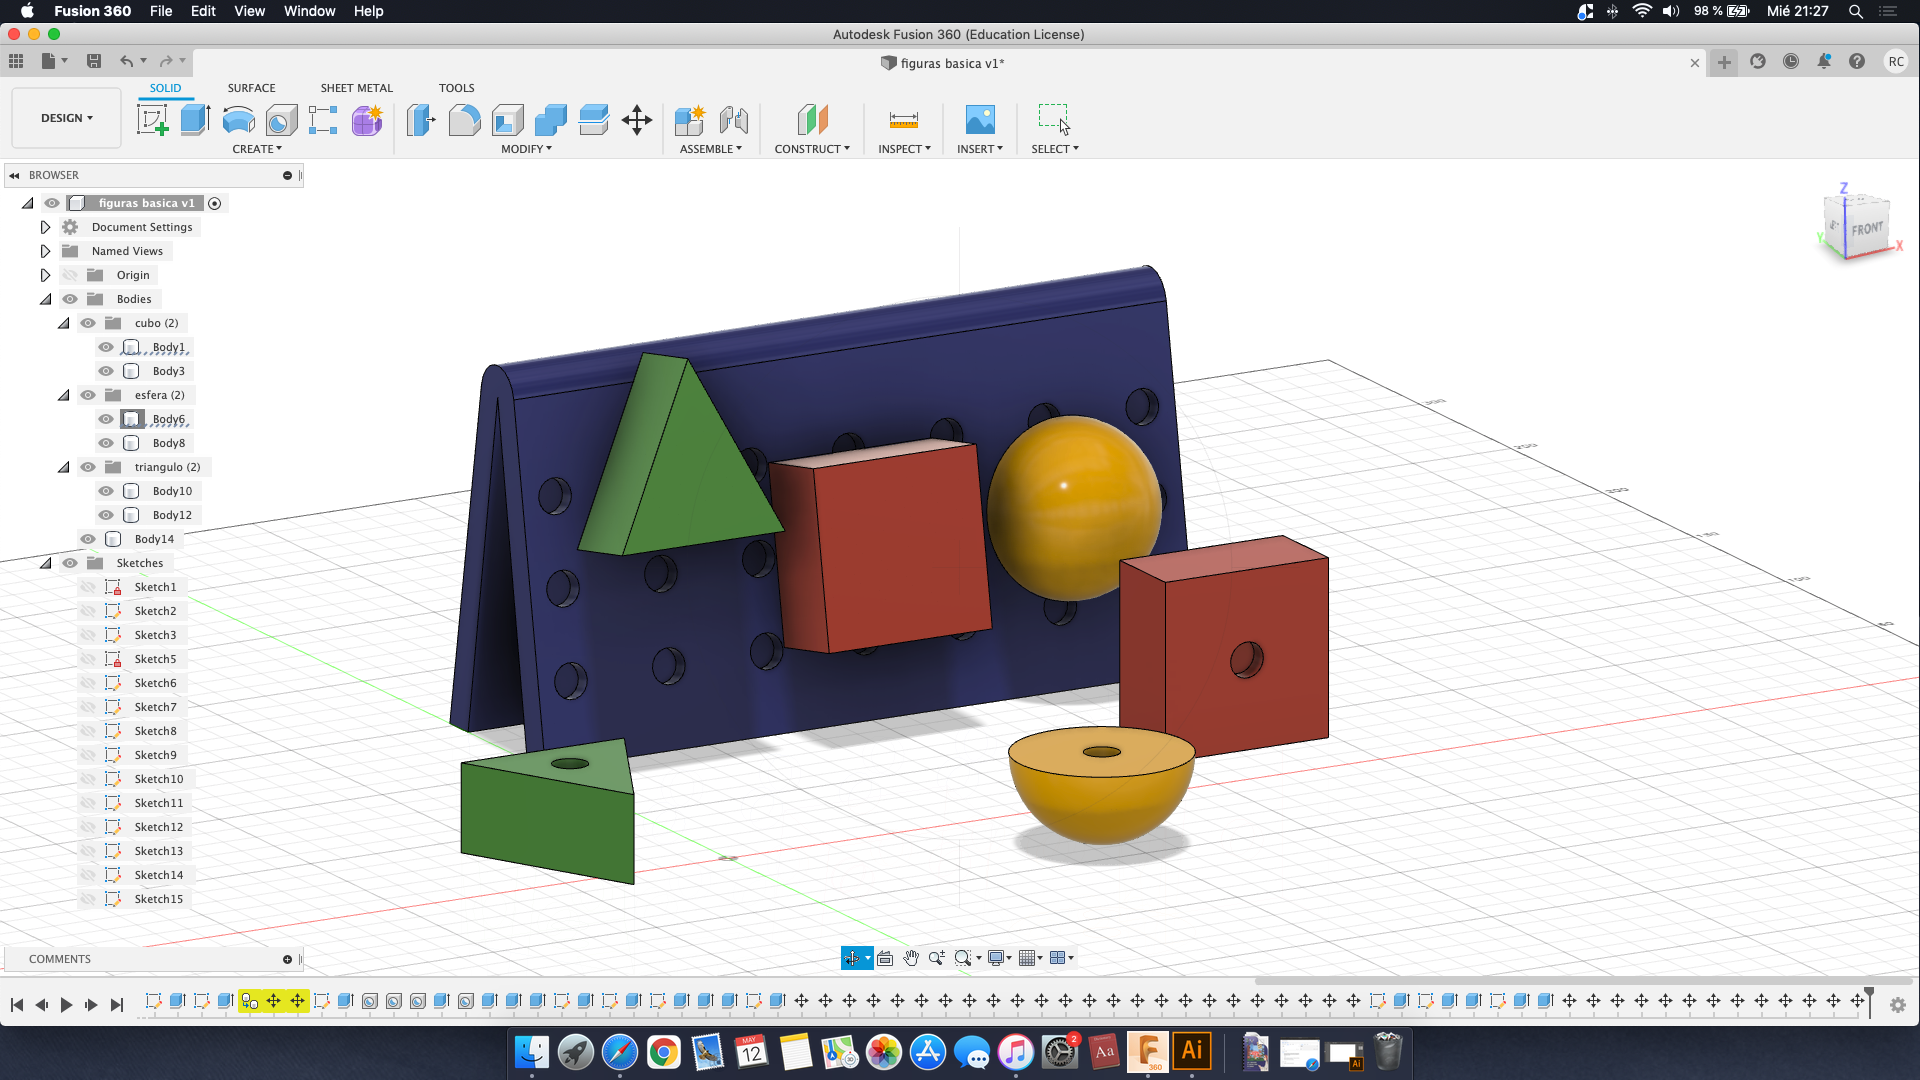The image size is (1920, 1080).
Task: Open the Window menu
Action: (x=309, y=11)
